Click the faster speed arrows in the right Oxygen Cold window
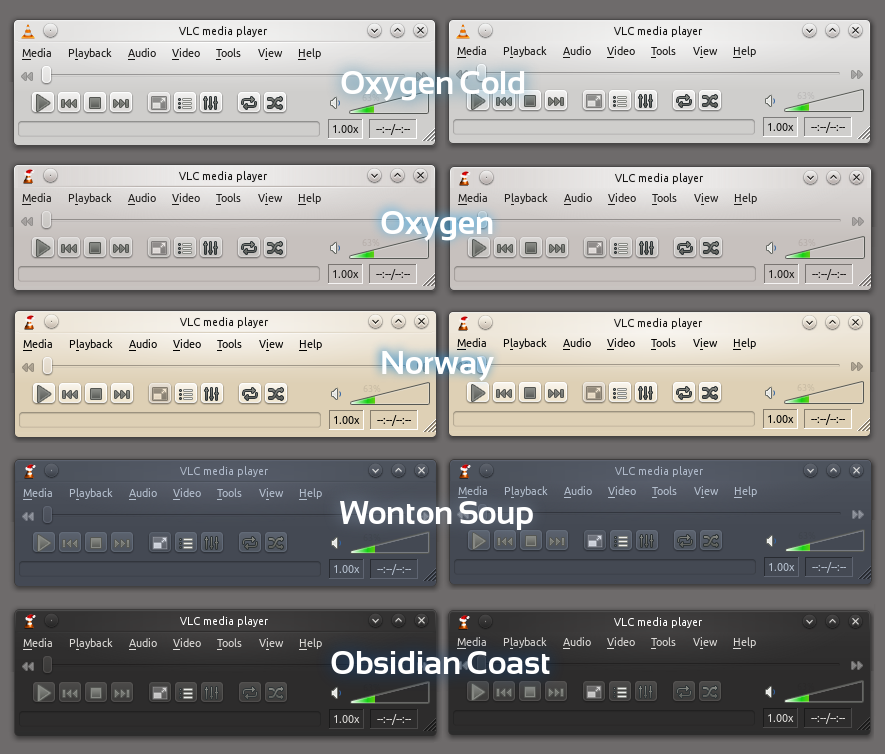885x754 pixels. point(857,74)
